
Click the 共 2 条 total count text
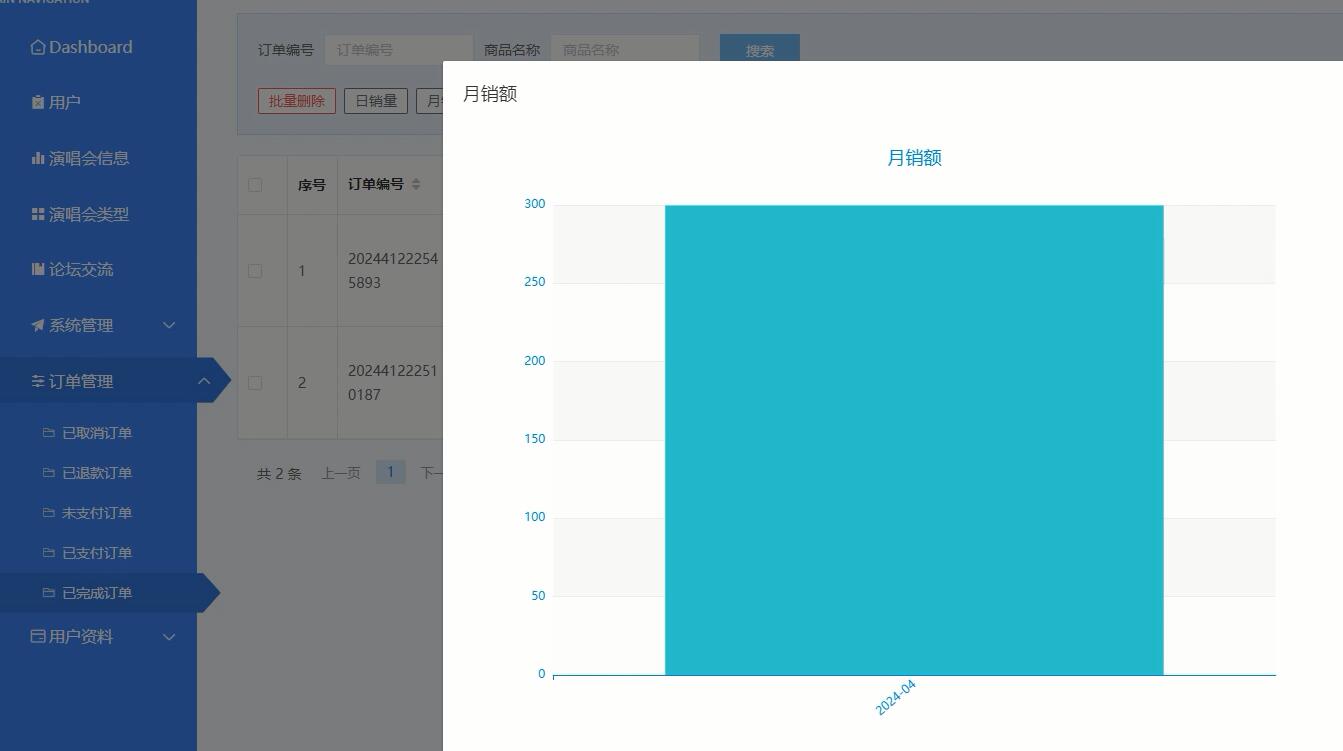pos(279,474)
